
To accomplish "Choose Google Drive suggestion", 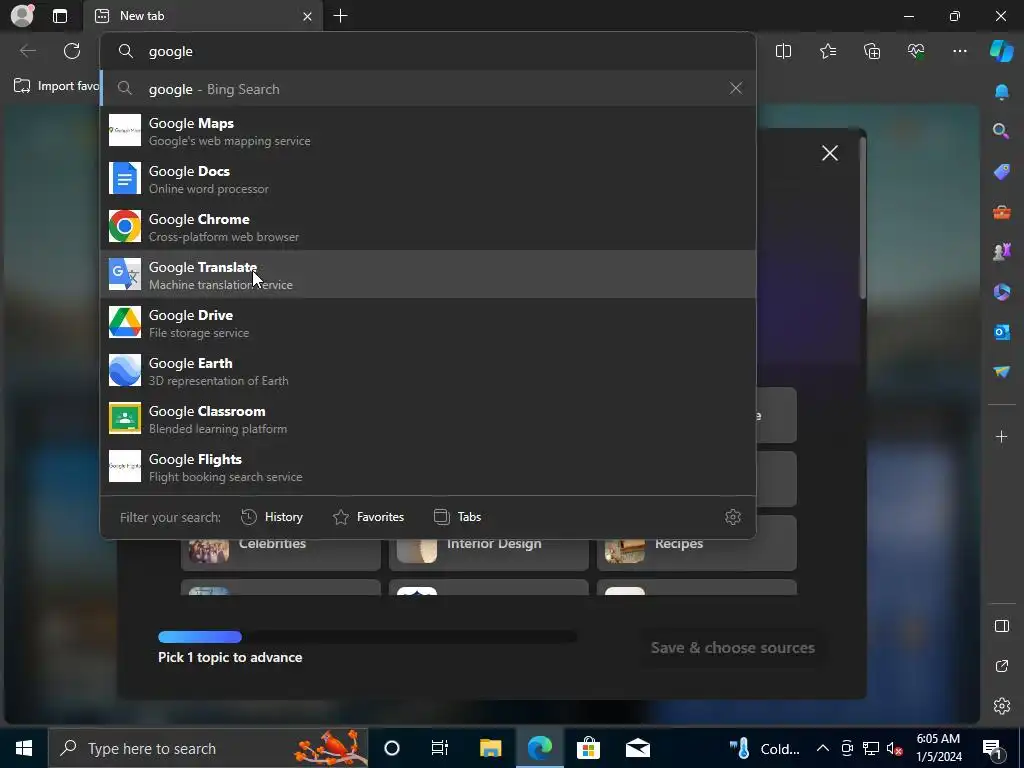I will pos(428,323).
